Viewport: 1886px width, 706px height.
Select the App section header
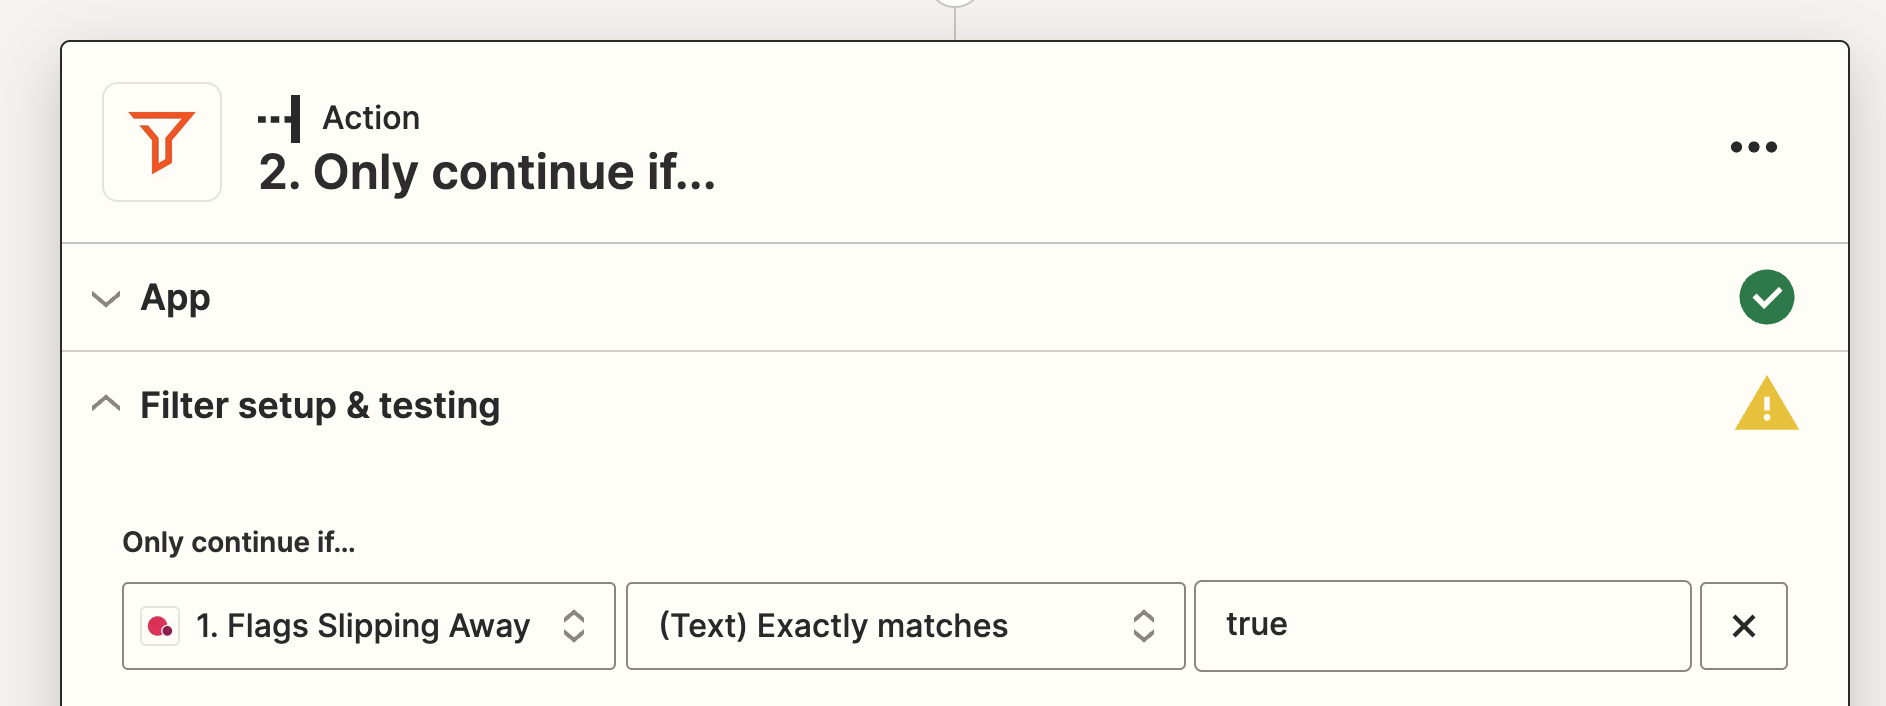(176, 297)
